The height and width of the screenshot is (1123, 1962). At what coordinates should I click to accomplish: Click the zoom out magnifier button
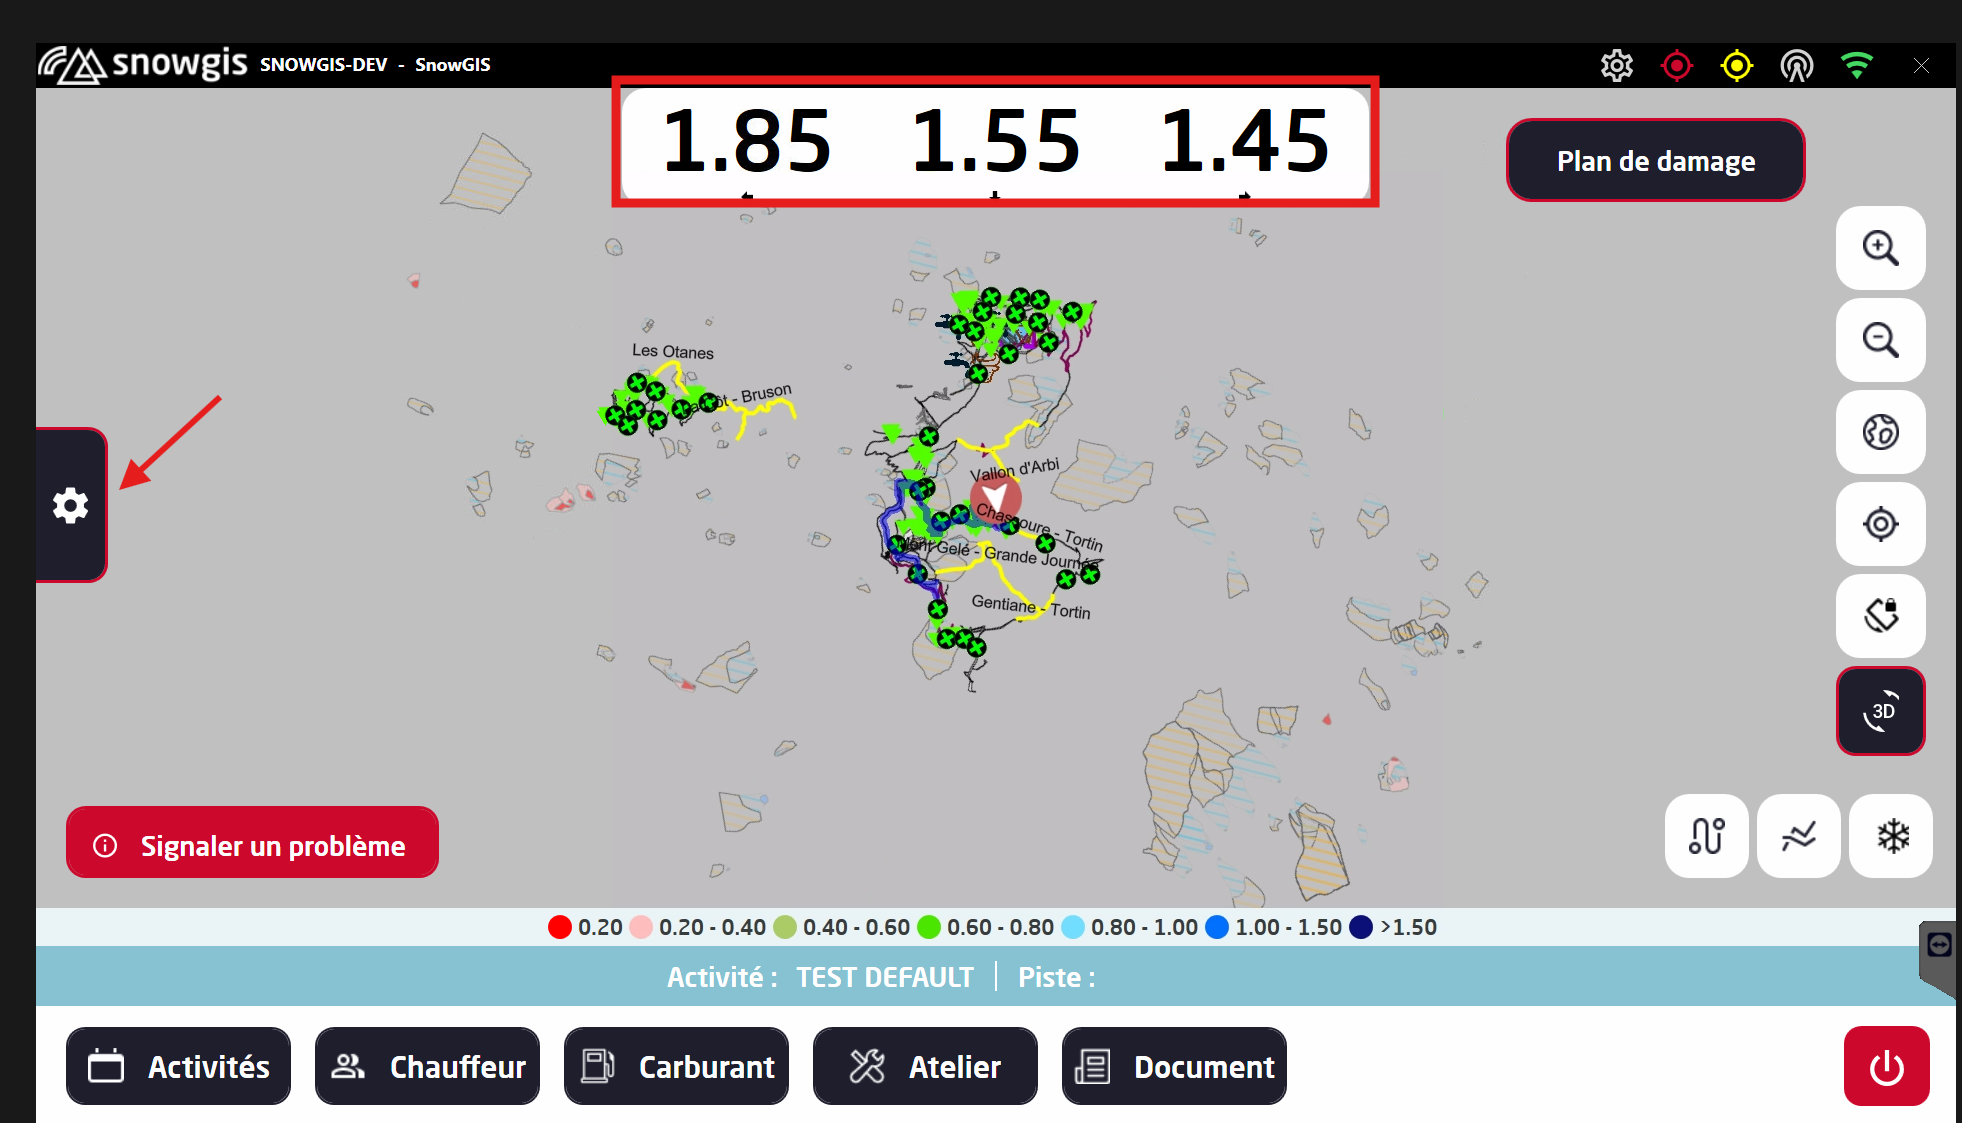(x=1880, y=340)
